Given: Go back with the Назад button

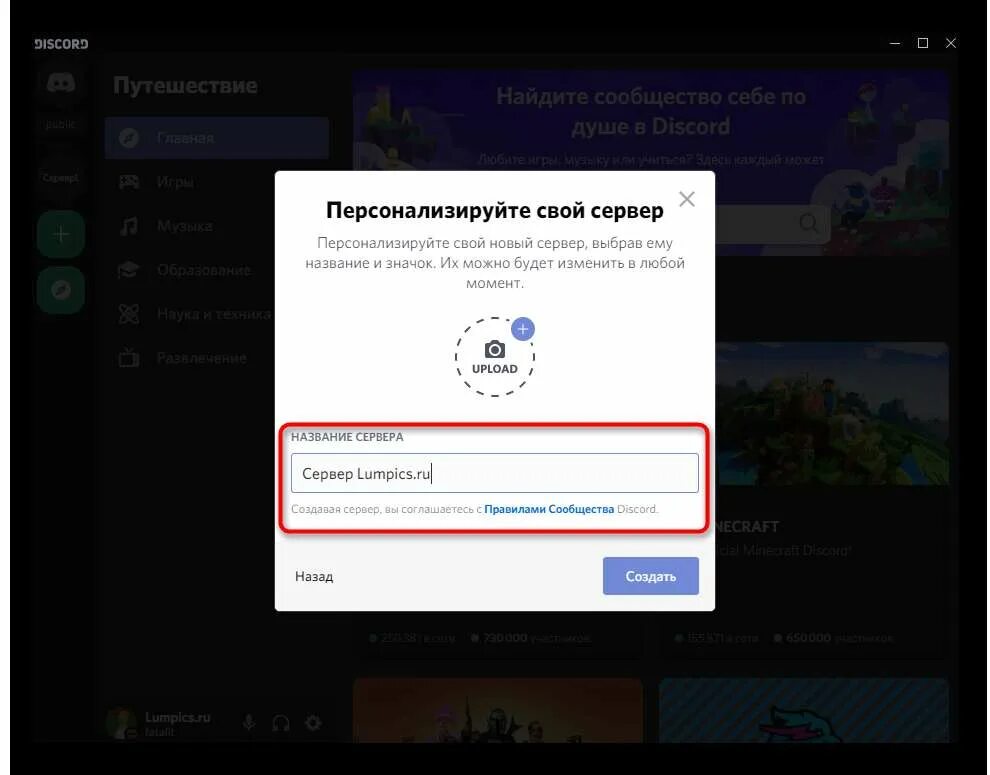Looking at the screenshot, I should click(314, 576).
